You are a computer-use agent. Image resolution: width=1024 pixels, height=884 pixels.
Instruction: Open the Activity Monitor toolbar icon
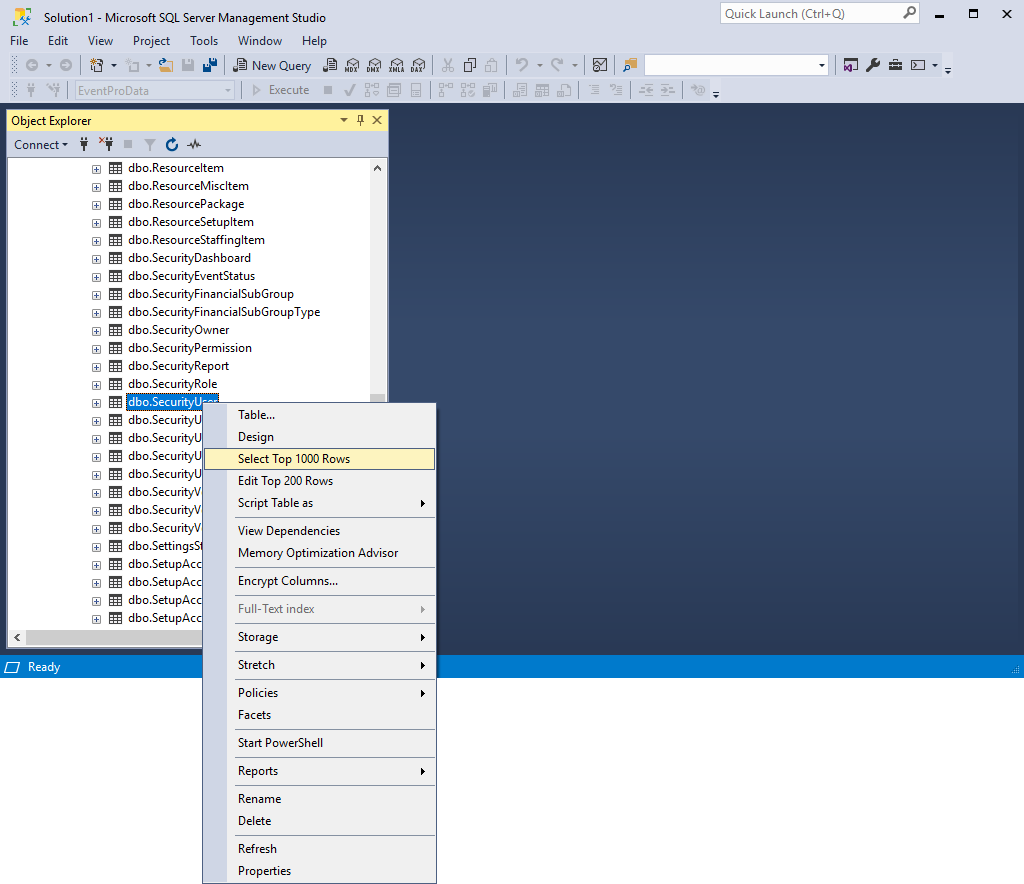coord(600,65)
